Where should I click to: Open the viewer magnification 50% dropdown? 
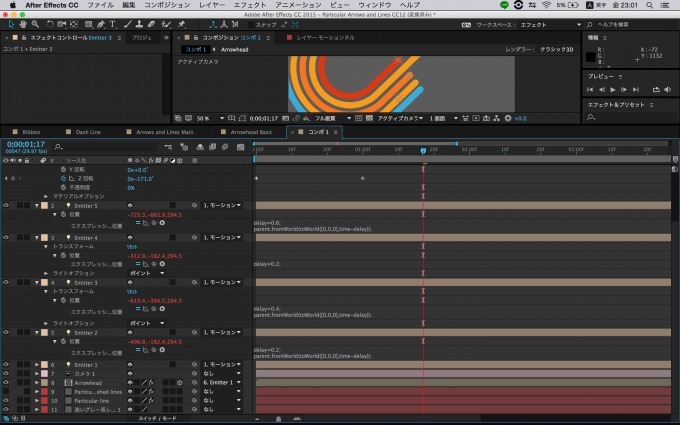click(x=203, y=118)
